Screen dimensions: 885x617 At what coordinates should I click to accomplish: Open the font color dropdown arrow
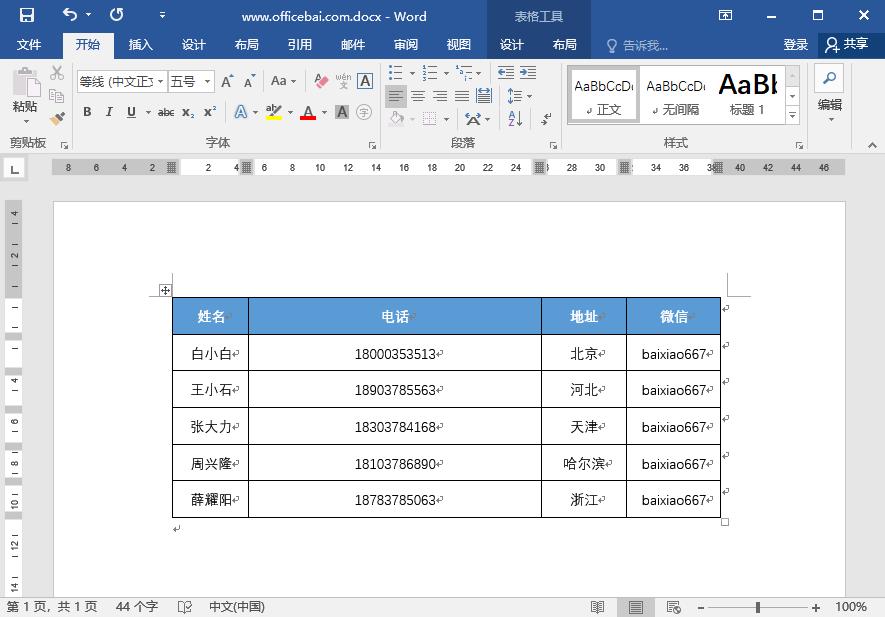[x=323, y=111]
